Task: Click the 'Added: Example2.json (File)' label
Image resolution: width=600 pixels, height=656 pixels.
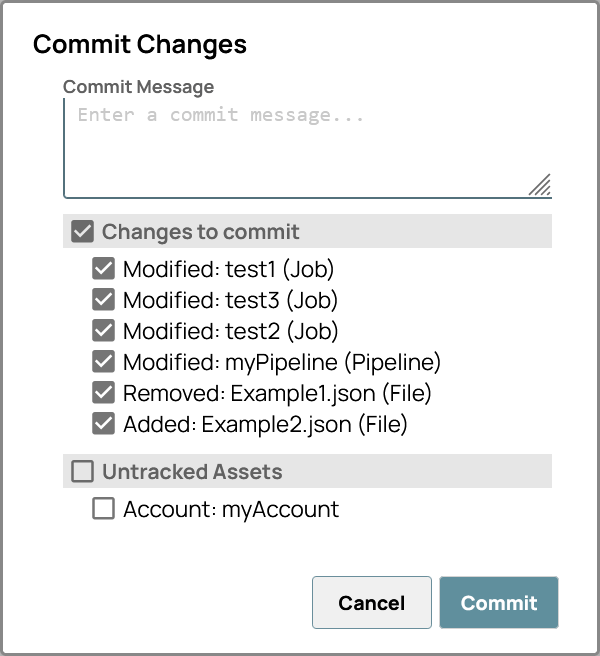Action: click(265, 424)
